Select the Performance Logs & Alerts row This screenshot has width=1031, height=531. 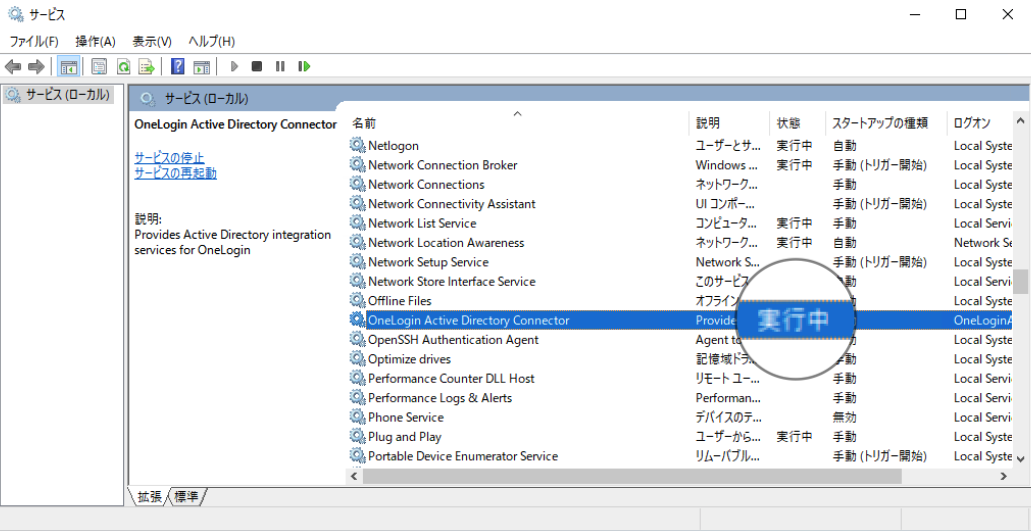point(680,398)
